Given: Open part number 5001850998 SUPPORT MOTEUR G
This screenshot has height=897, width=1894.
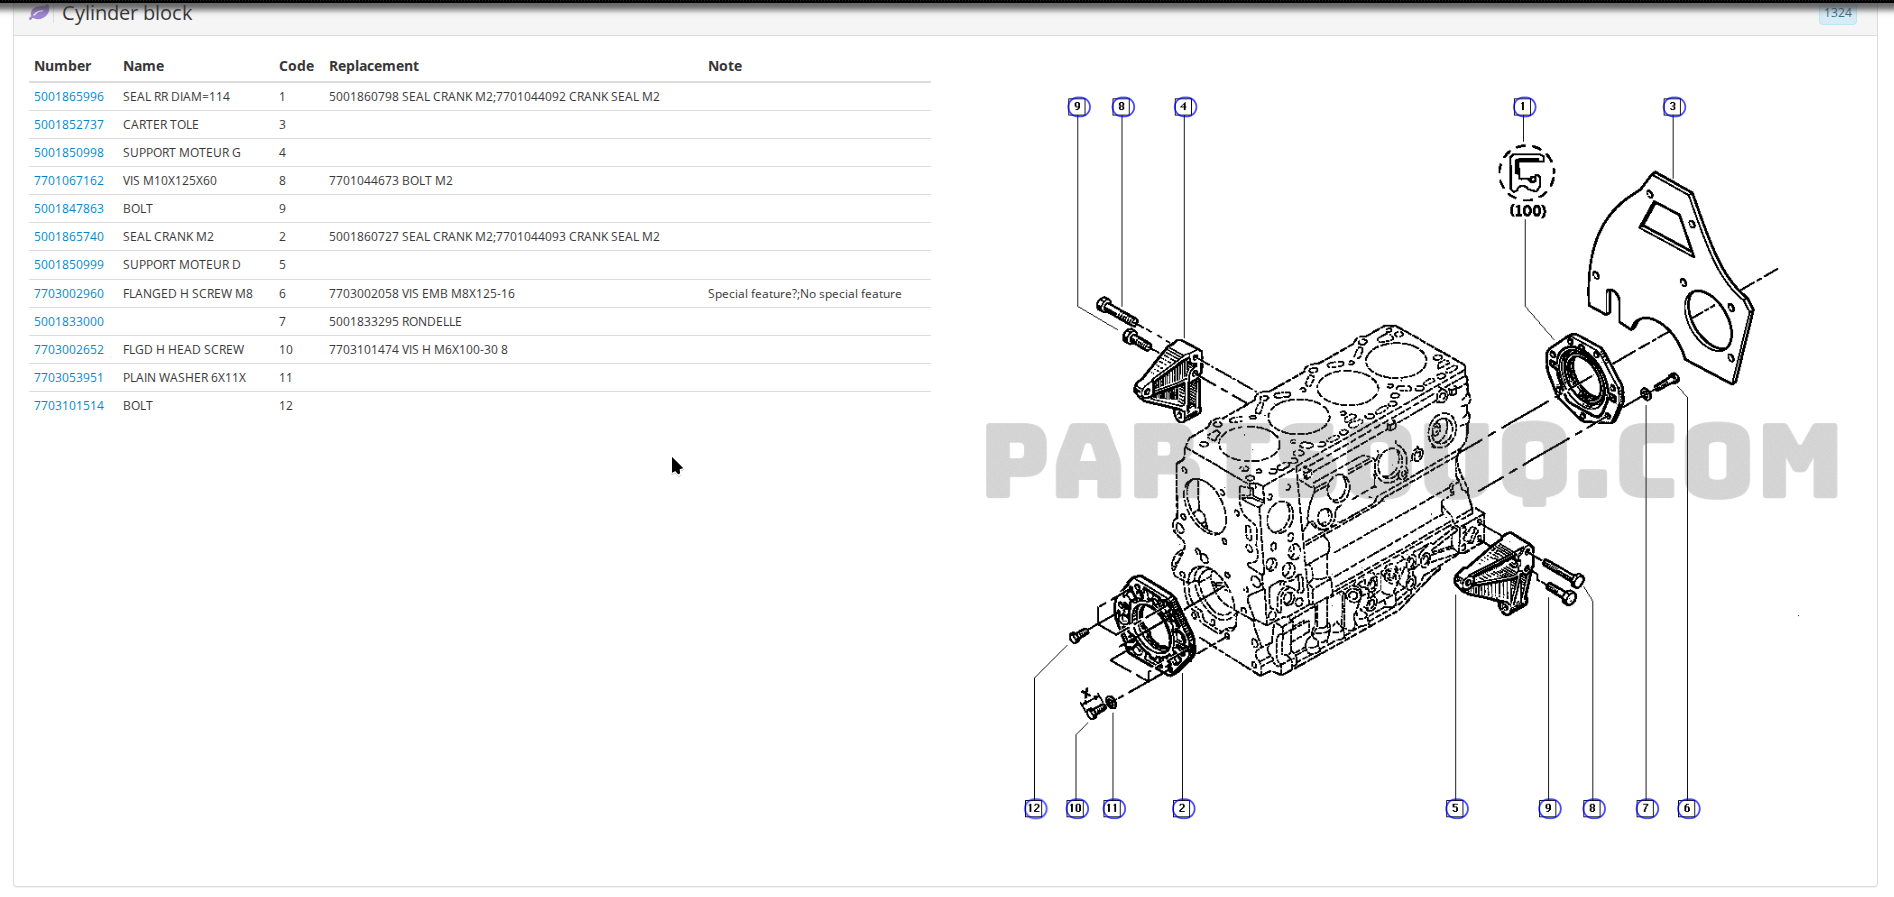Looking at the screenshot, I should (x=69, y=153).
